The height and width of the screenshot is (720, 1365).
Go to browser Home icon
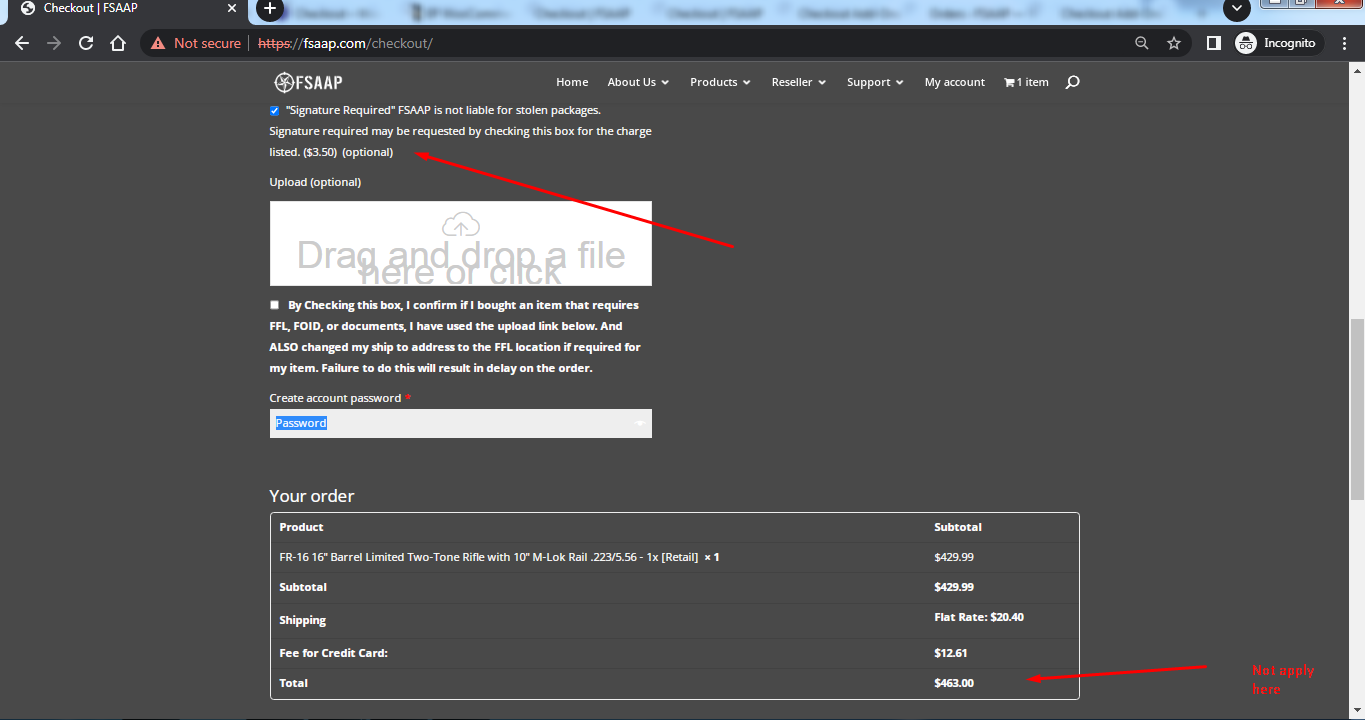pos(118,43)
